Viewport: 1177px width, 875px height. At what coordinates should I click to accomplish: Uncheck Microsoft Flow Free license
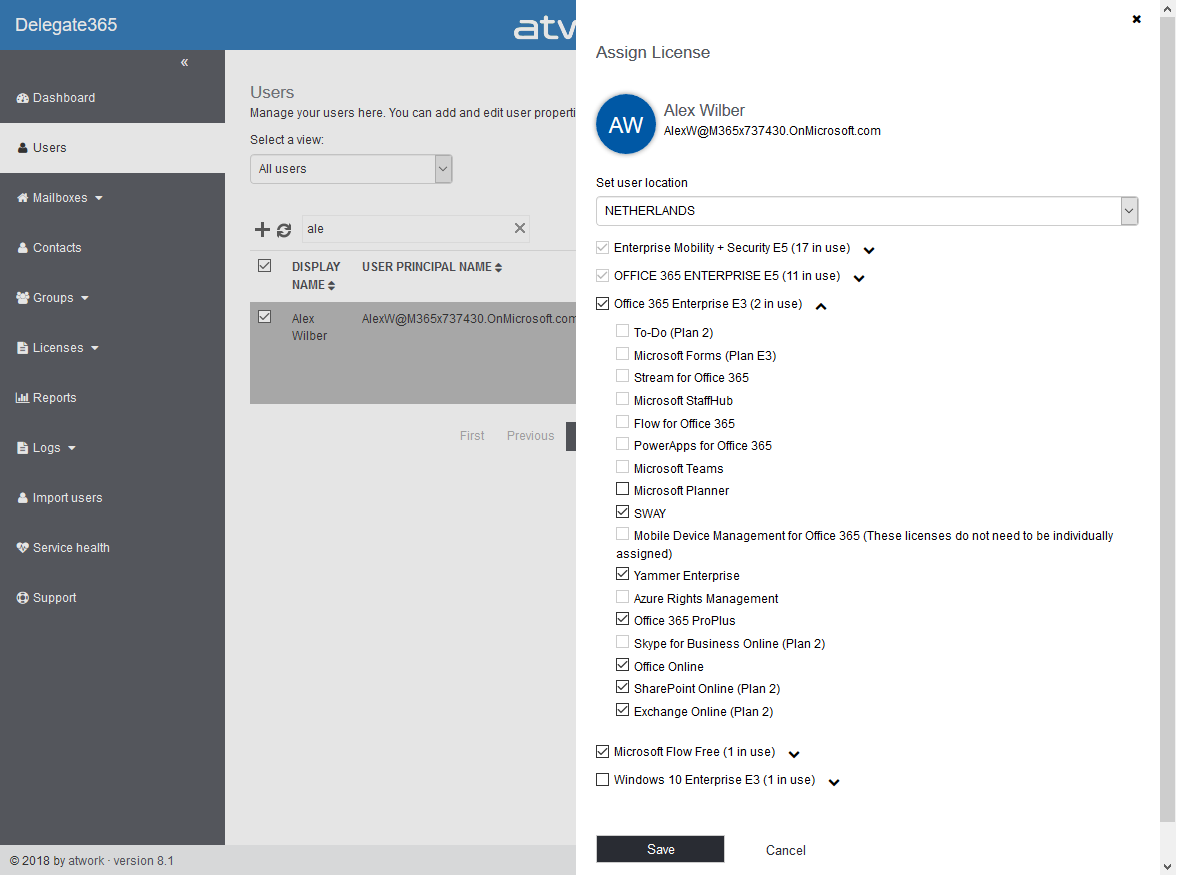(603, 751)
